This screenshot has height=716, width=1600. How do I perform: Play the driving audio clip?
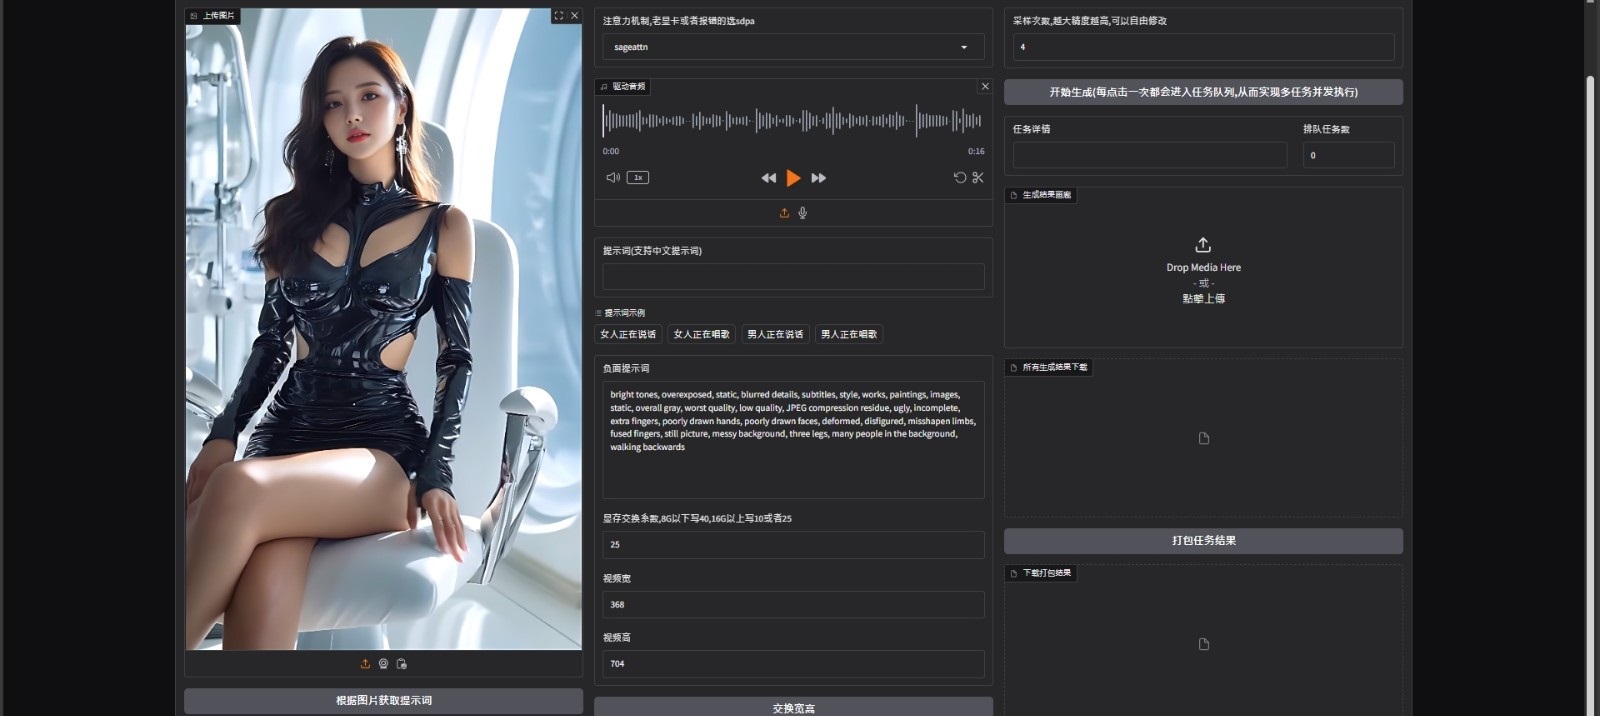tap(793, 178)
